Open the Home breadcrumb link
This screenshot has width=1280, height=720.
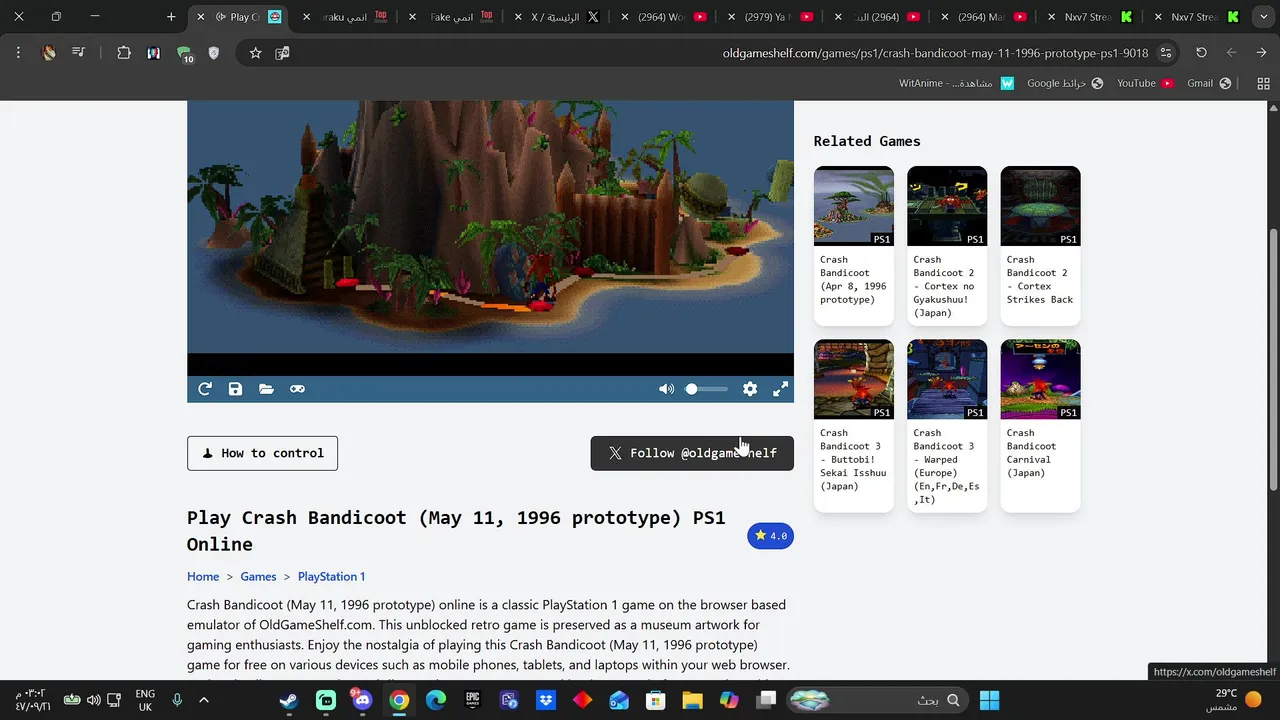[x=203, y=576]
